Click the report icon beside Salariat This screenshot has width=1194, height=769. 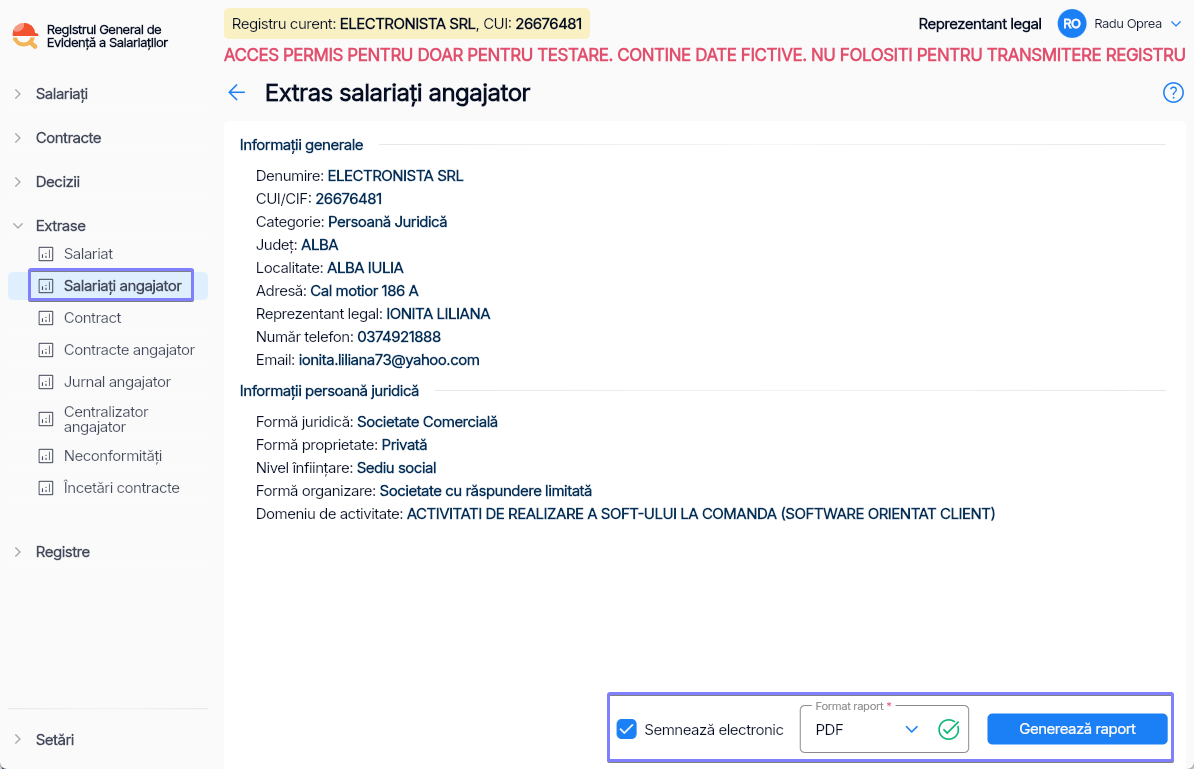(x=46, y=254)
